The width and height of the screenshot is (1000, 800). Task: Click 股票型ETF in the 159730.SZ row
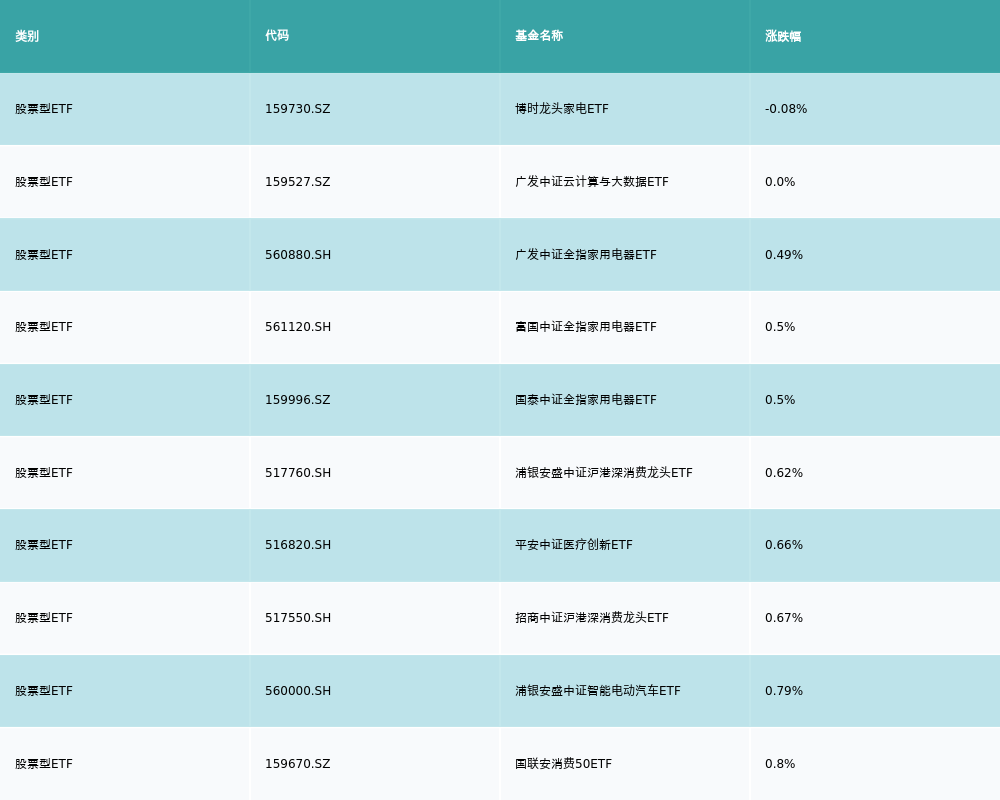(x=44, y=109)
